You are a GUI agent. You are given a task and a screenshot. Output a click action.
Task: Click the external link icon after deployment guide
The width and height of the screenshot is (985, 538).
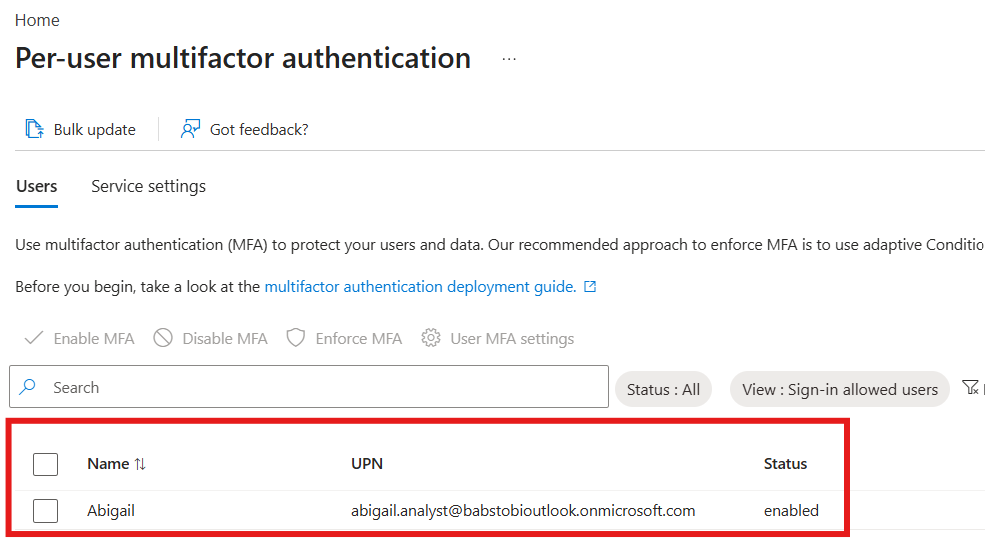(590, 287)
